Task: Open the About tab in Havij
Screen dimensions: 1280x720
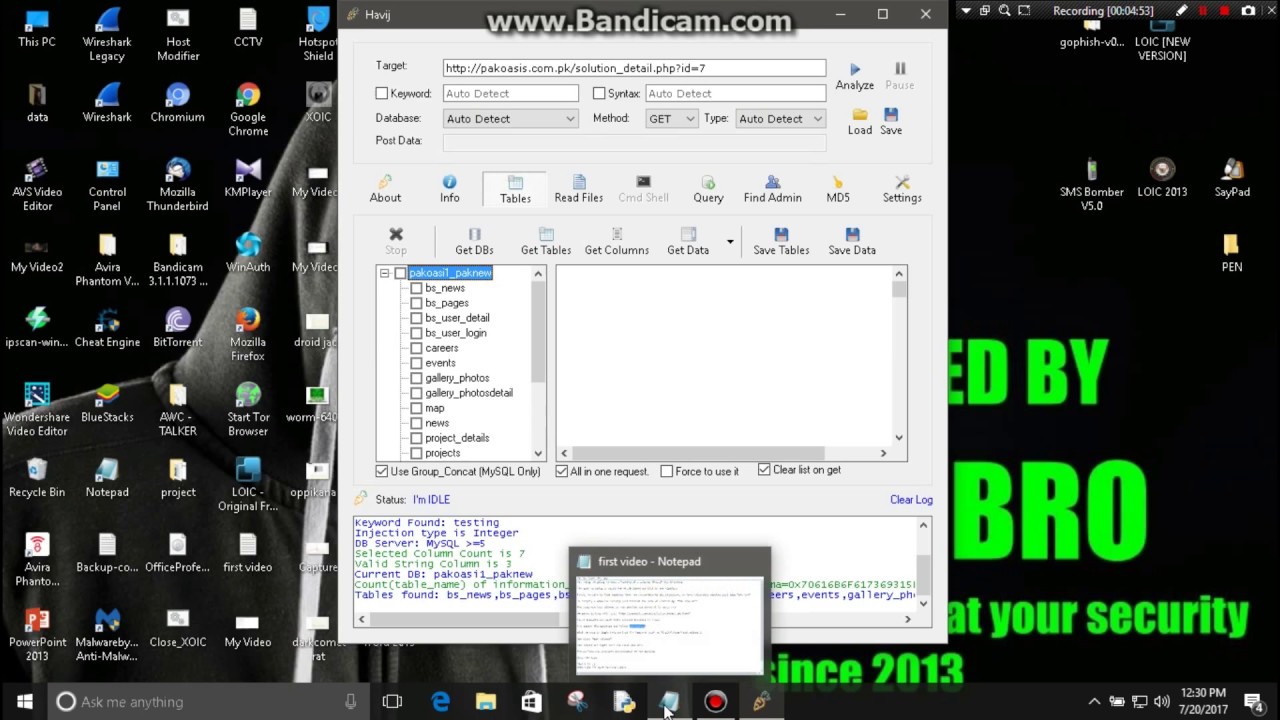Action: pos(385,189)
